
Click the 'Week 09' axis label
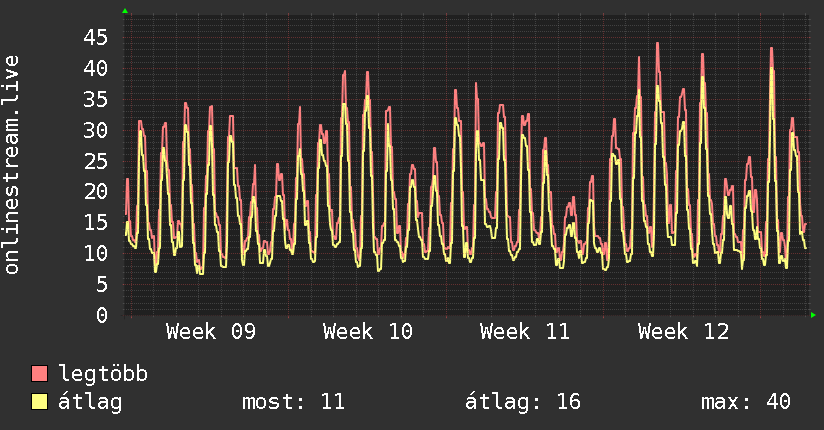211,332
